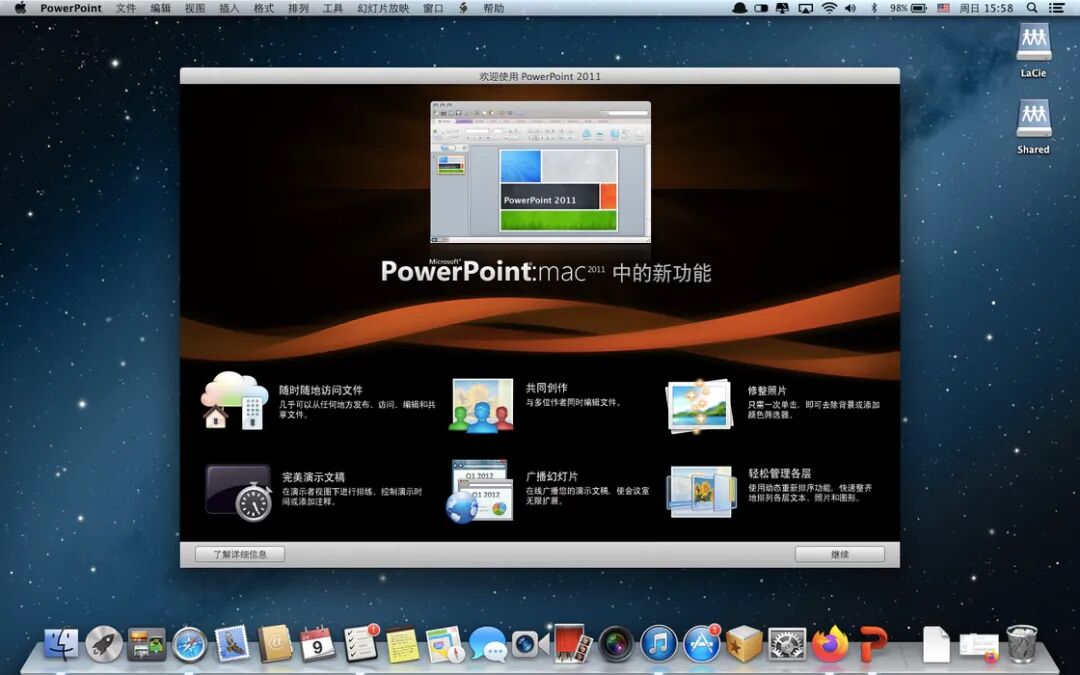The width and height of the screenshot is (1080, 675).
Task: Open the 帮助 menu
Action: [493, 8]
